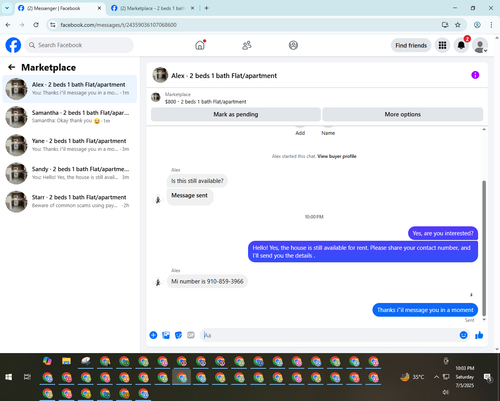This screenshot has height=401, width=500.
Task: Open the Facebook logo home link
Action: 13,45
